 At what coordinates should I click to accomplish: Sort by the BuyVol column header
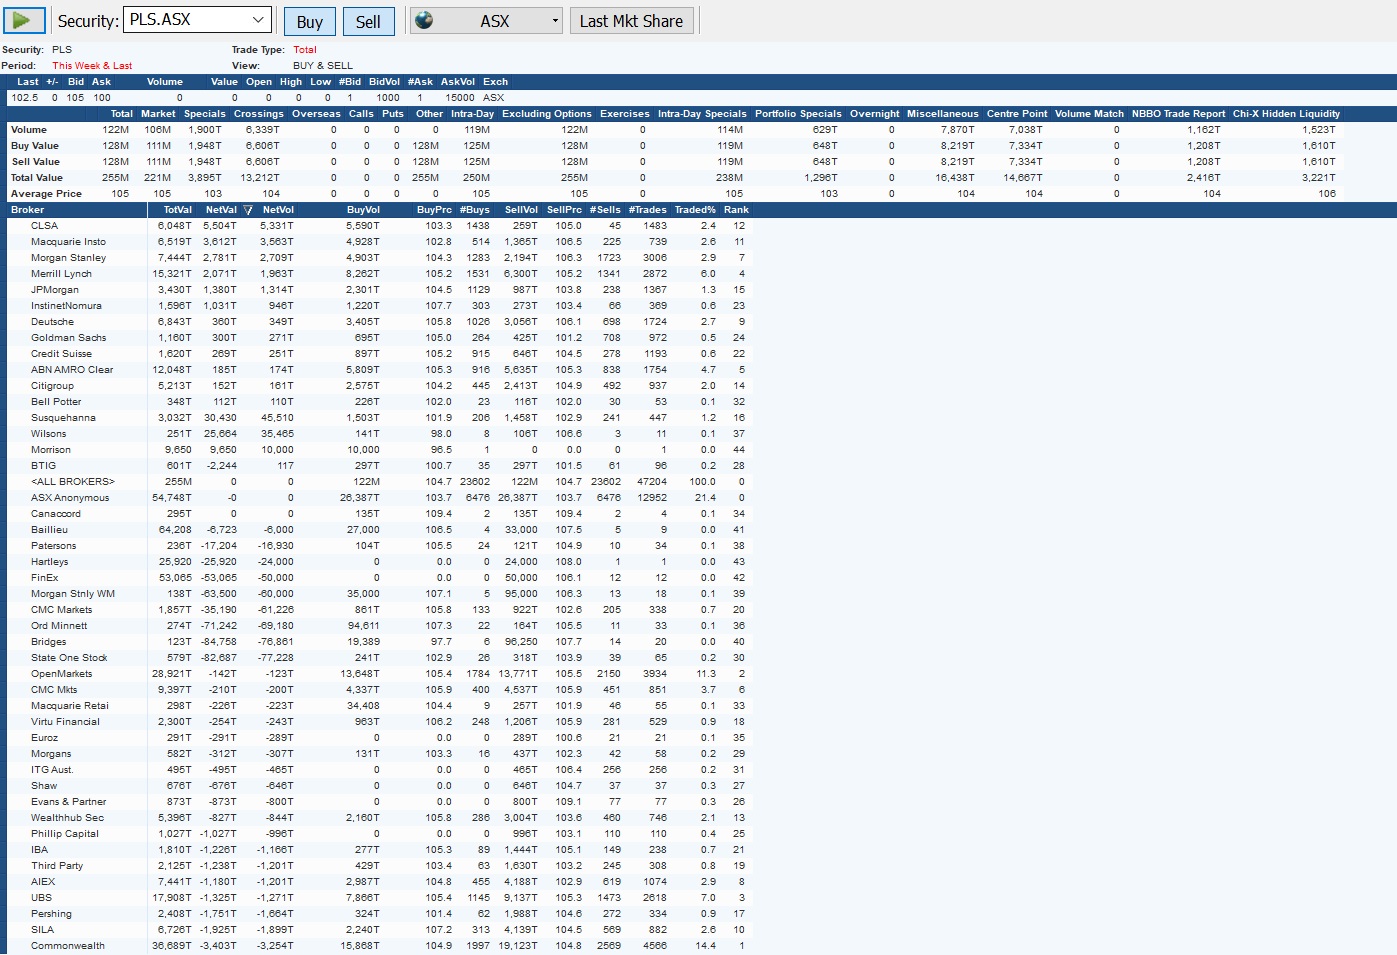point(363,210)
